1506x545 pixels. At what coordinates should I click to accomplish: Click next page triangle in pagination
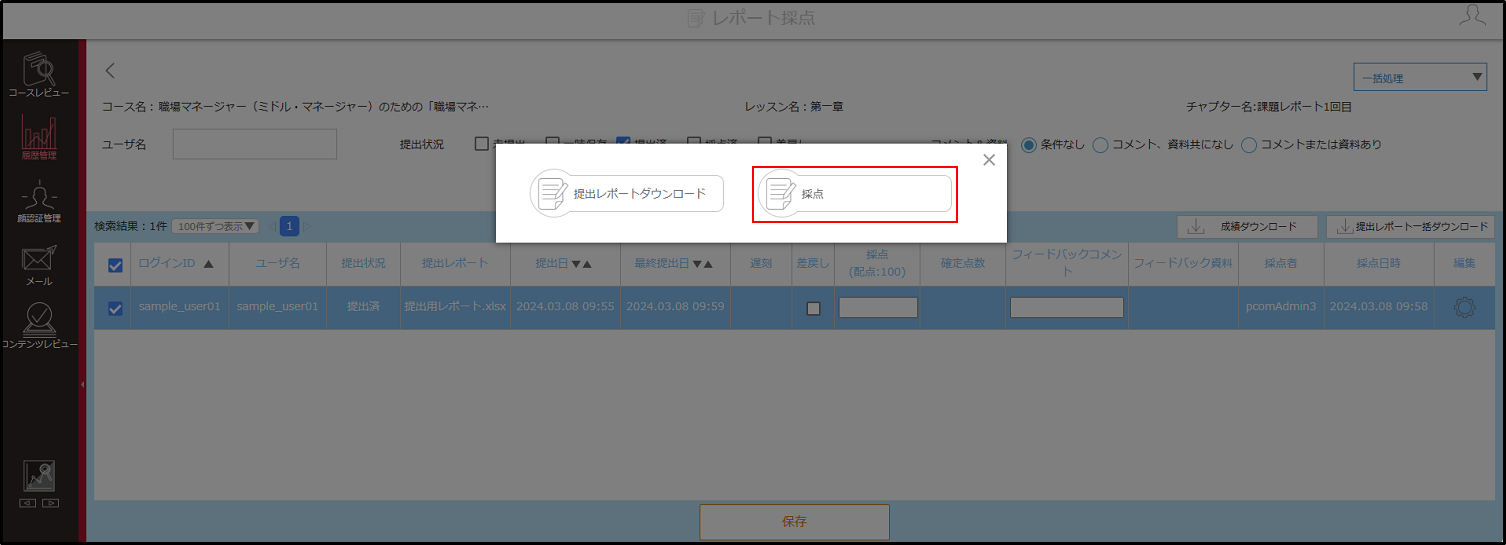[x=306, y=227]
